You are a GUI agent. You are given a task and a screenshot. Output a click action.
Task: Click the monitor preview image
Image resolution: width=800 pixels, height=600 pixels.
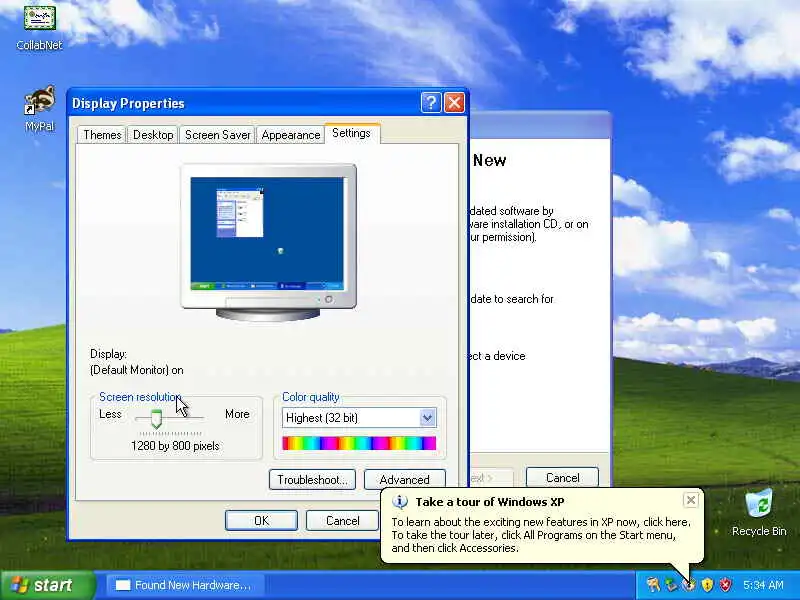pos(268,242)
